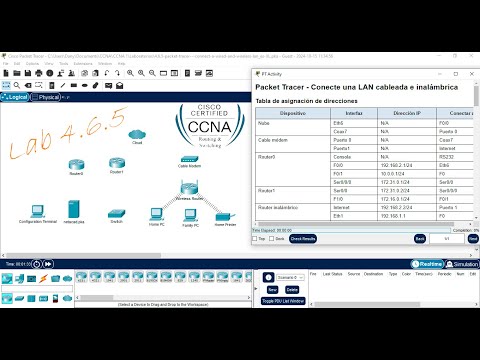Click the Dispositivo column header
480x360 pixels.
pos(293,113)
